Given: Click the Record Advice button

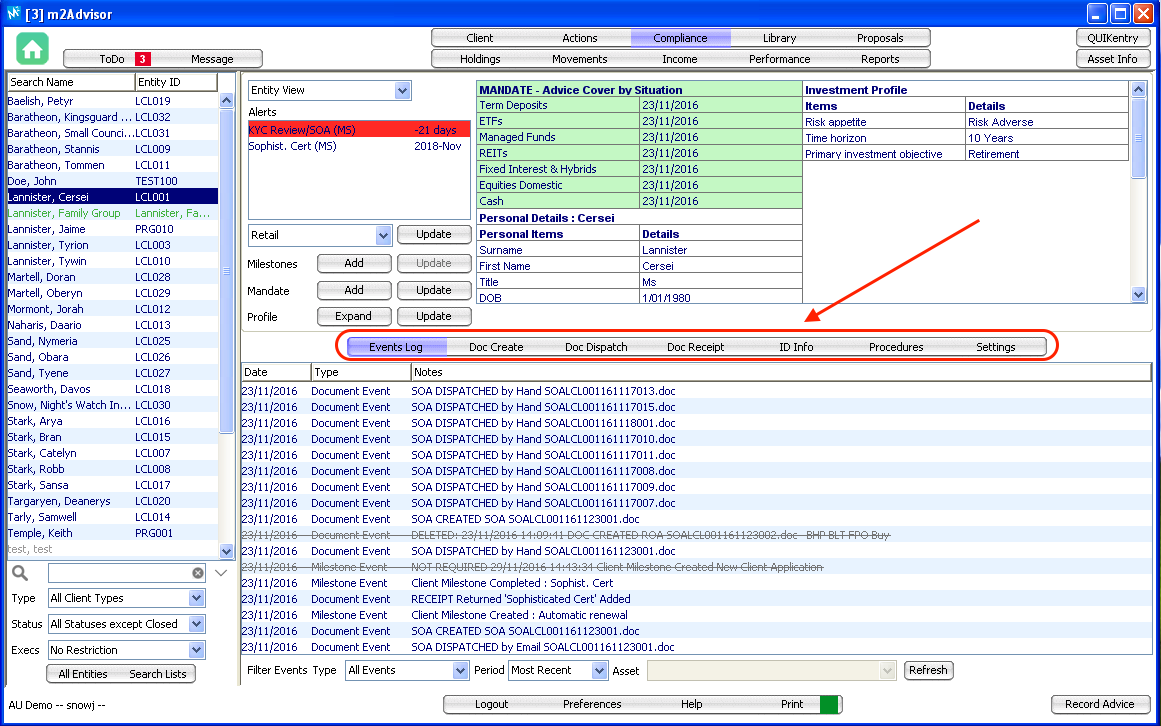Looking at the screenshot, I should pos(1099,704).
